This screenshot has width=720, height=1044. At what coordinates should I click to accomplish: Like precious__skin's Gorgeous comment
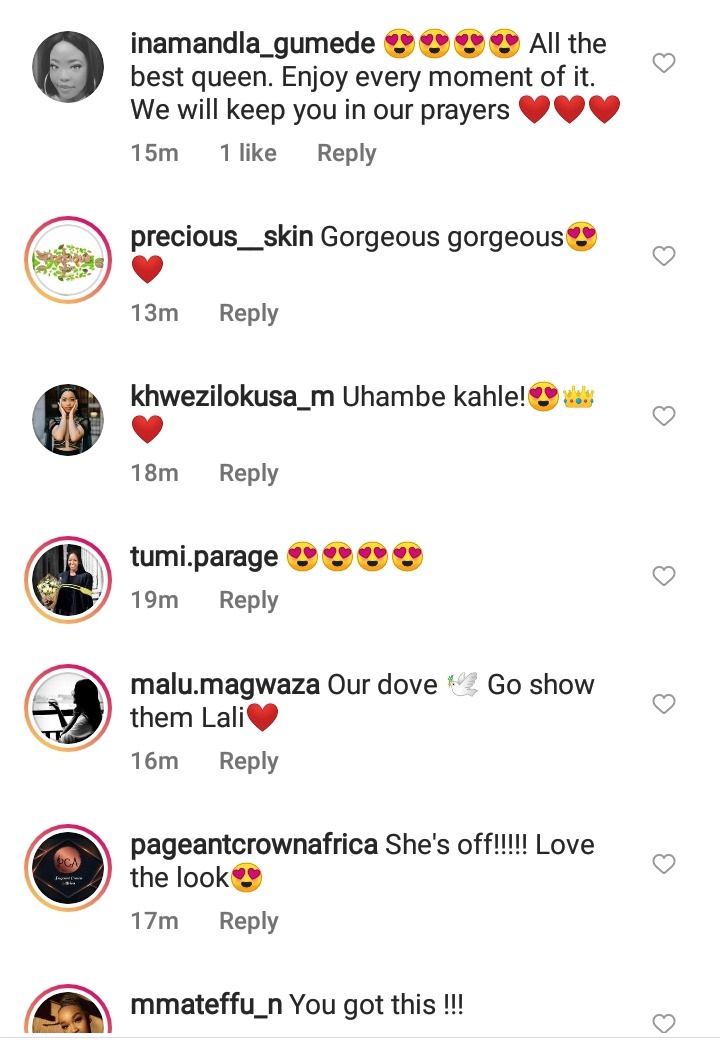click(663, 256)
